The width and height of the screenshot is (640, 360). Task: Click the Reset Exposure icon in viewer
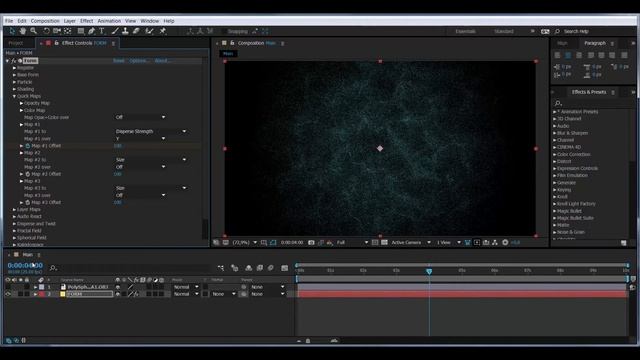coord(505,242)
